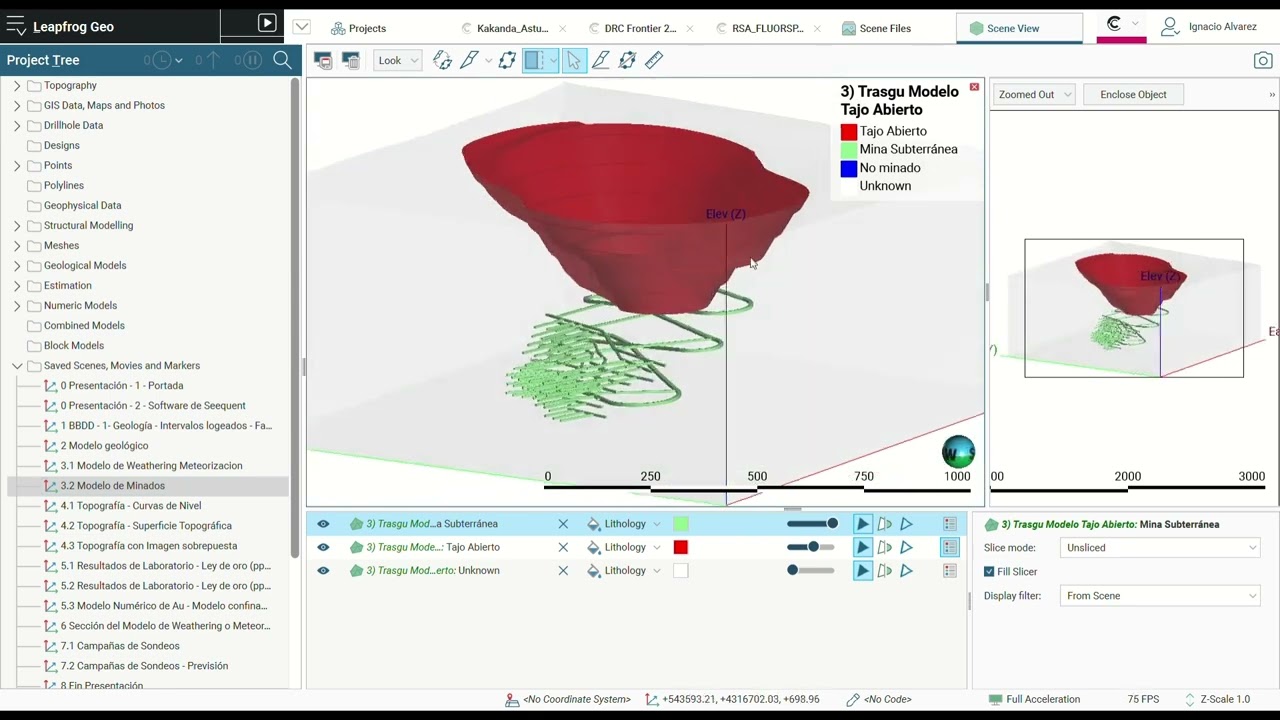
Task: Open the Look dropdown
Action: click(397, 61)
